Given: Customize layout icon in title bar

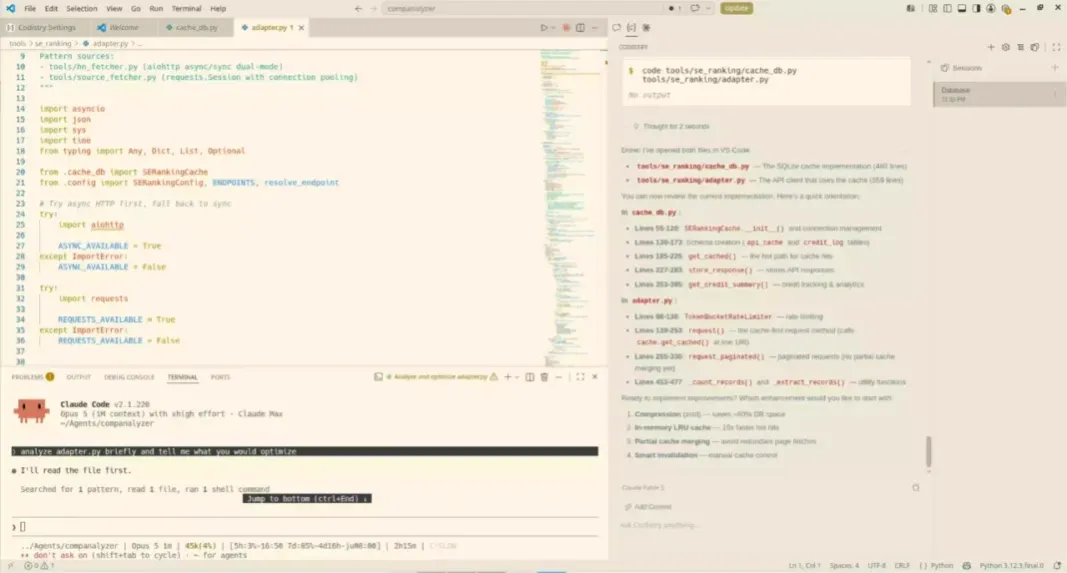Looking at the screenshot, I should (x=933, y=9).
